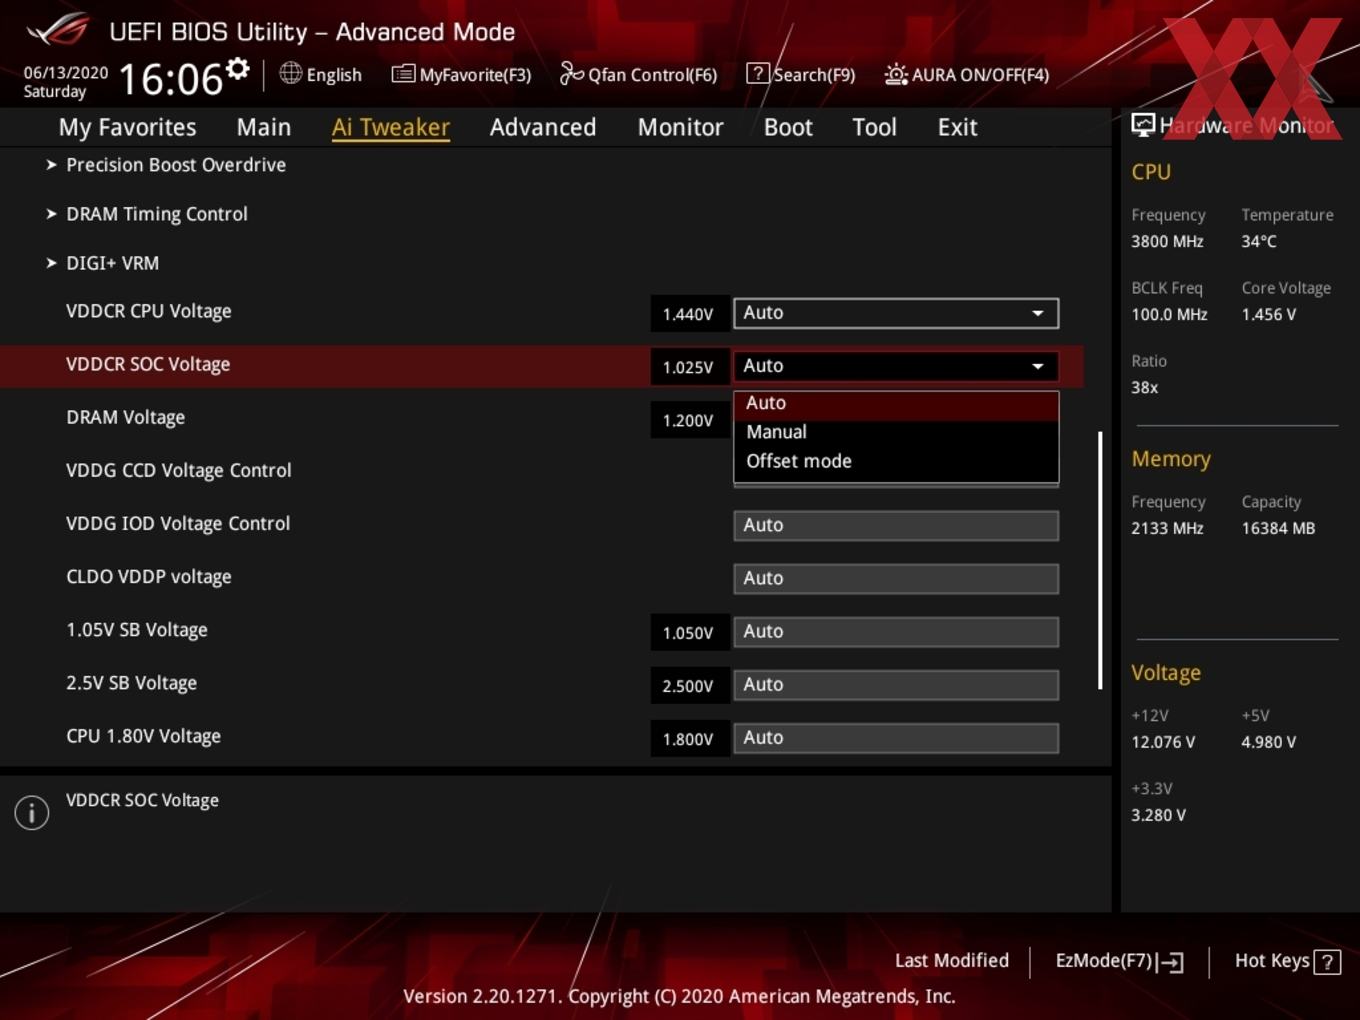Click 1.050V SB voltage value
Viewport: 1360px width, 1020px height.
click(688, 633)
